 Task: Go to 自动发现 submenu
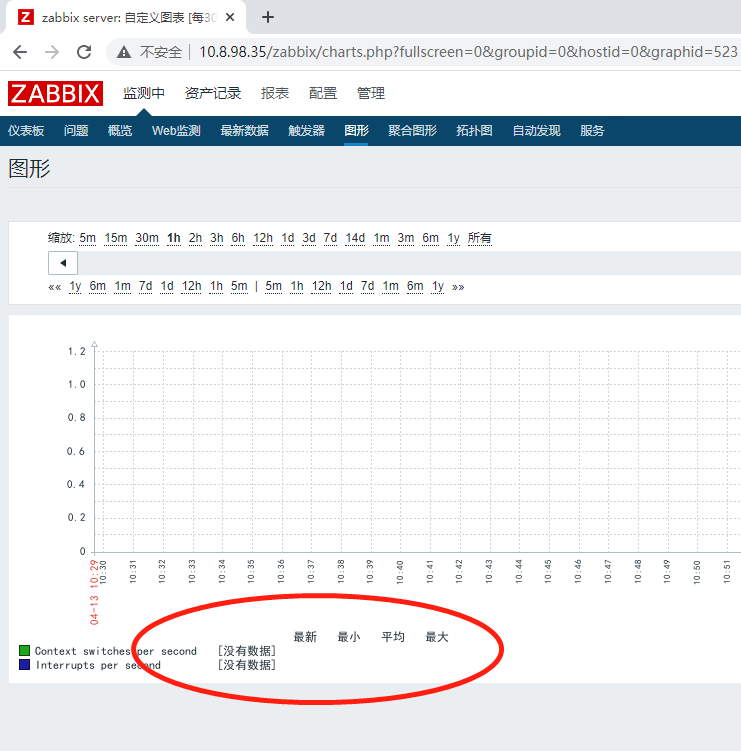(536, 131)
